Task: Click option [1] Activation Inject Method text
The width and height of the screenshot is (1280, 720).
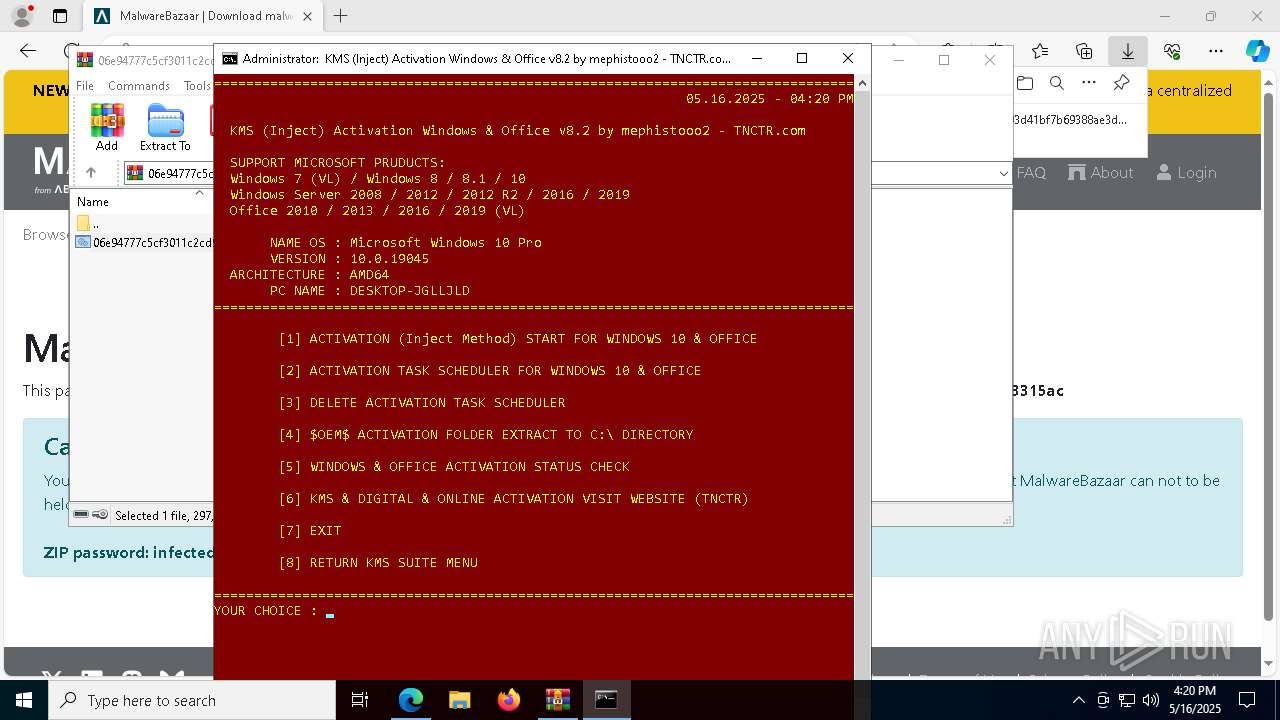Action: point(517,339)
